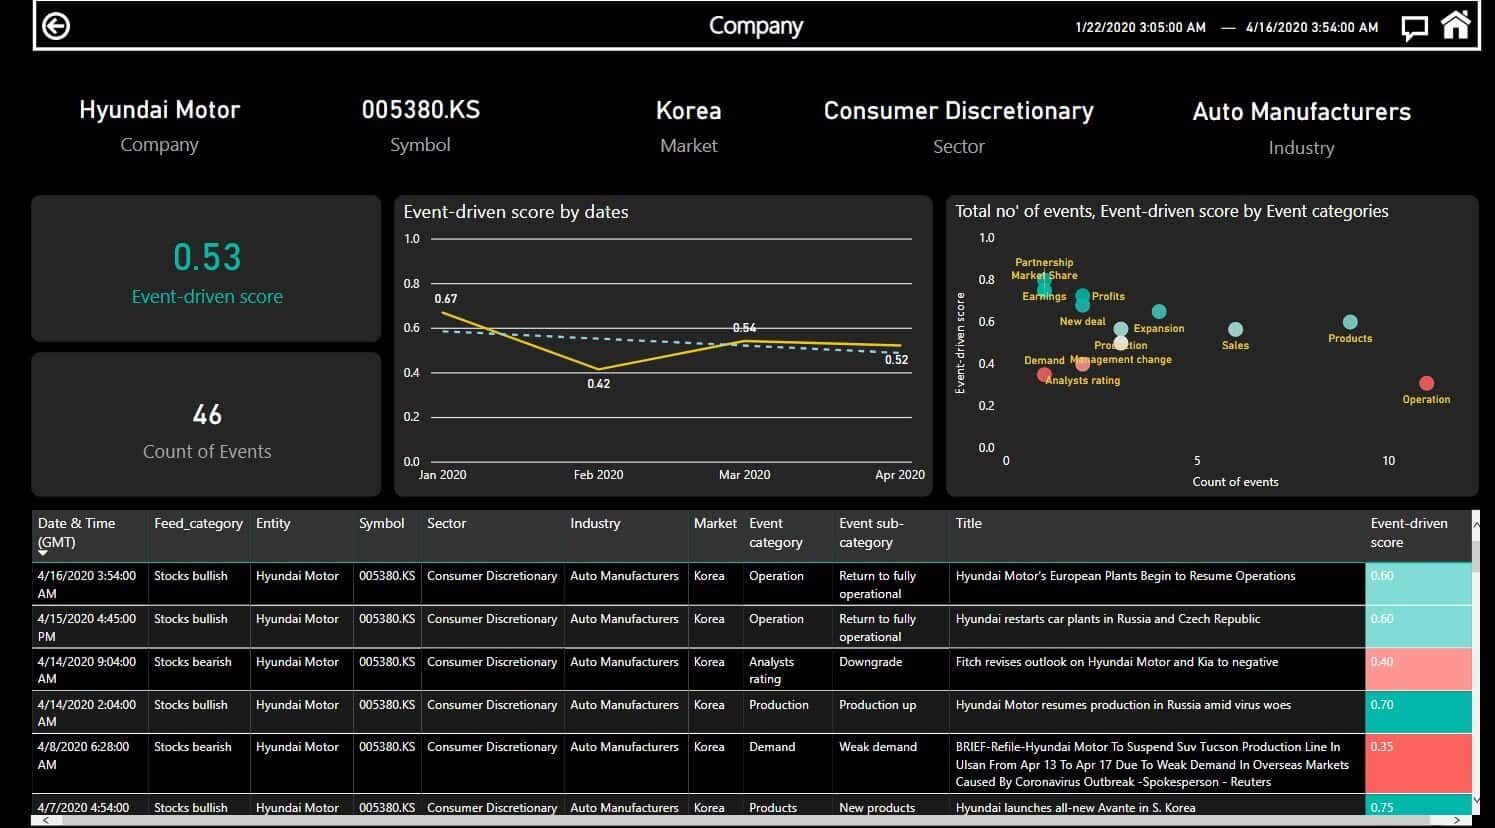This screenshot has height=828, width=1495.
Task: Click the scroll-down arrow of the table
Action: pyautogui.click(x=1477, y=800)
